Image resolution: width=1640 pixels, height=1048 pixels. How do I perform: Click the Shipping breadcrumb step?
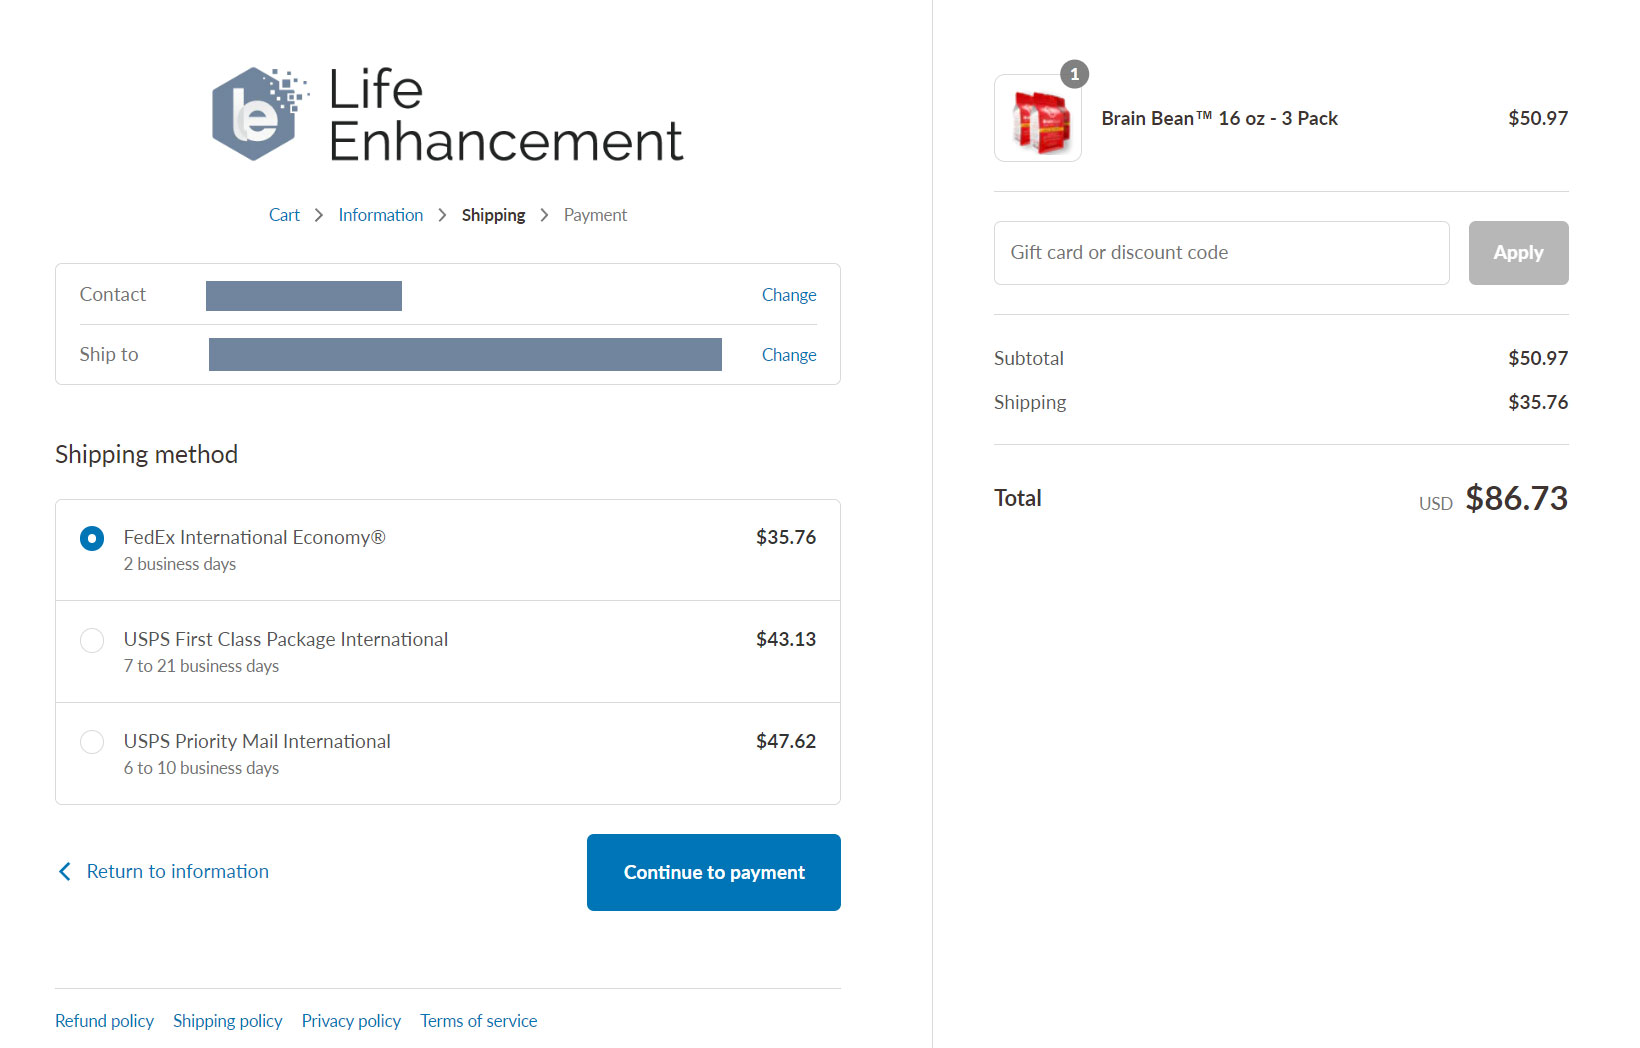click(493, 215)
